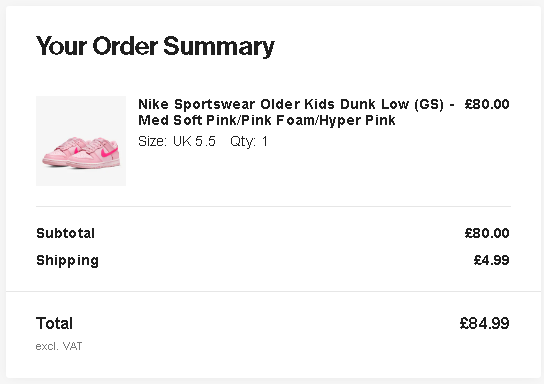544x384 pixels.
Task: Click the separator line above the Total row
Action: (x=273, y=291)
